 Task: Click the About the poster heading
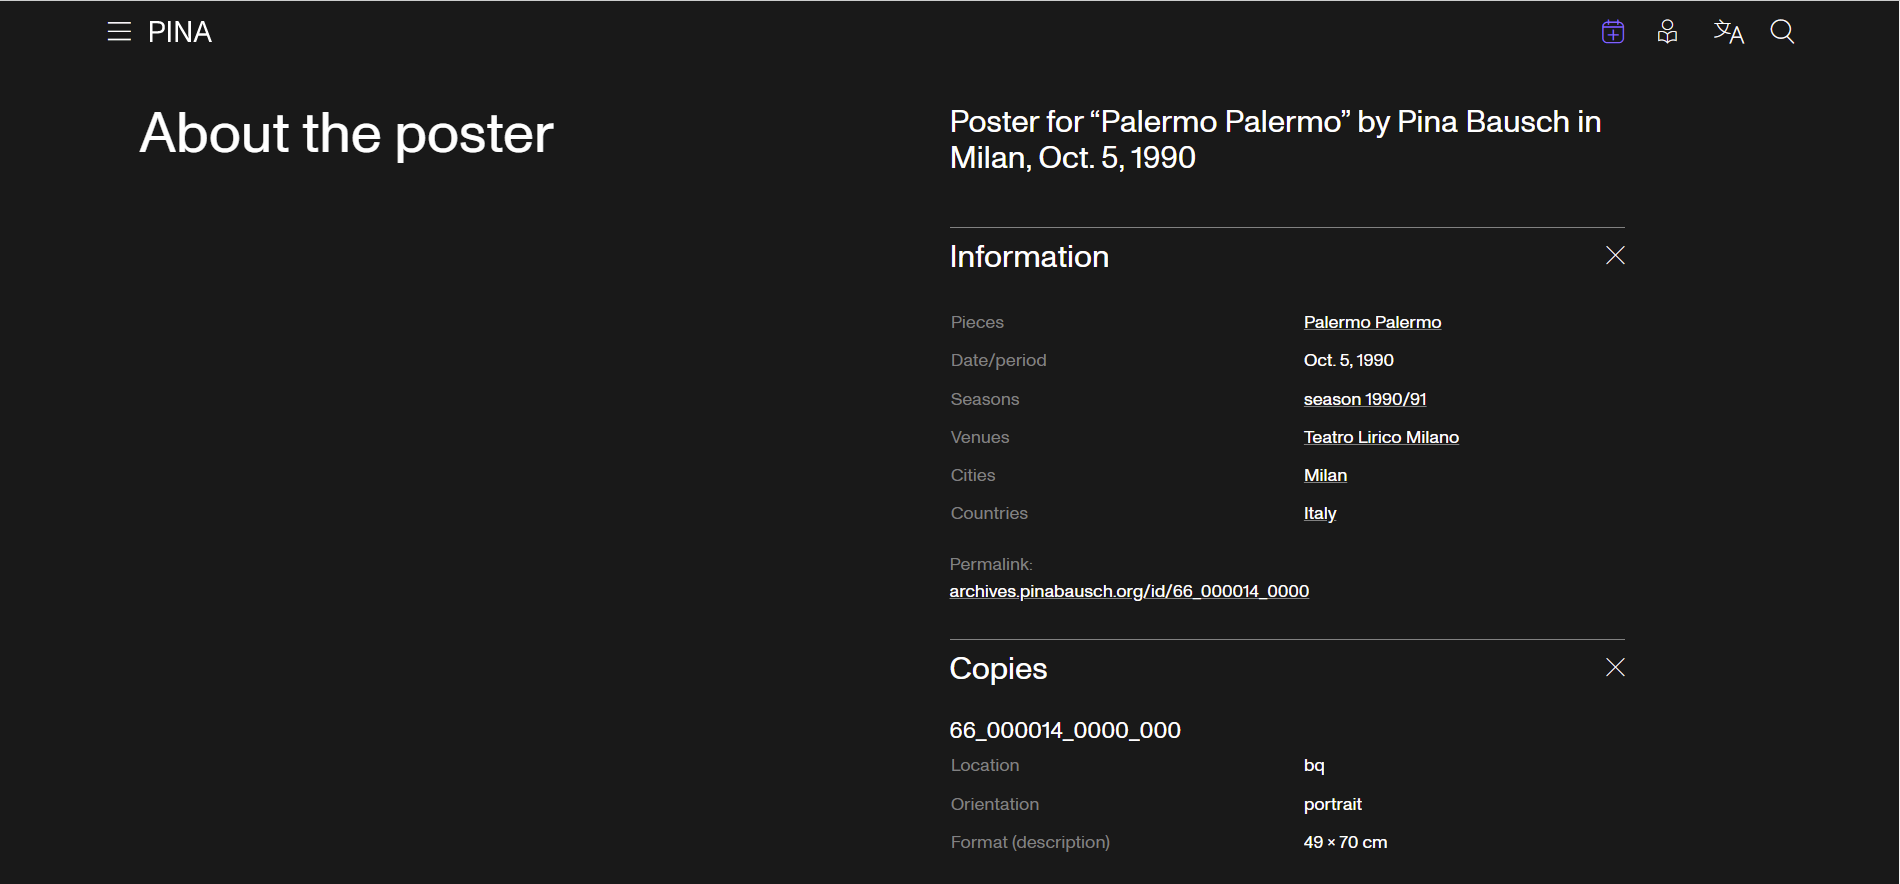coord(346,133)
